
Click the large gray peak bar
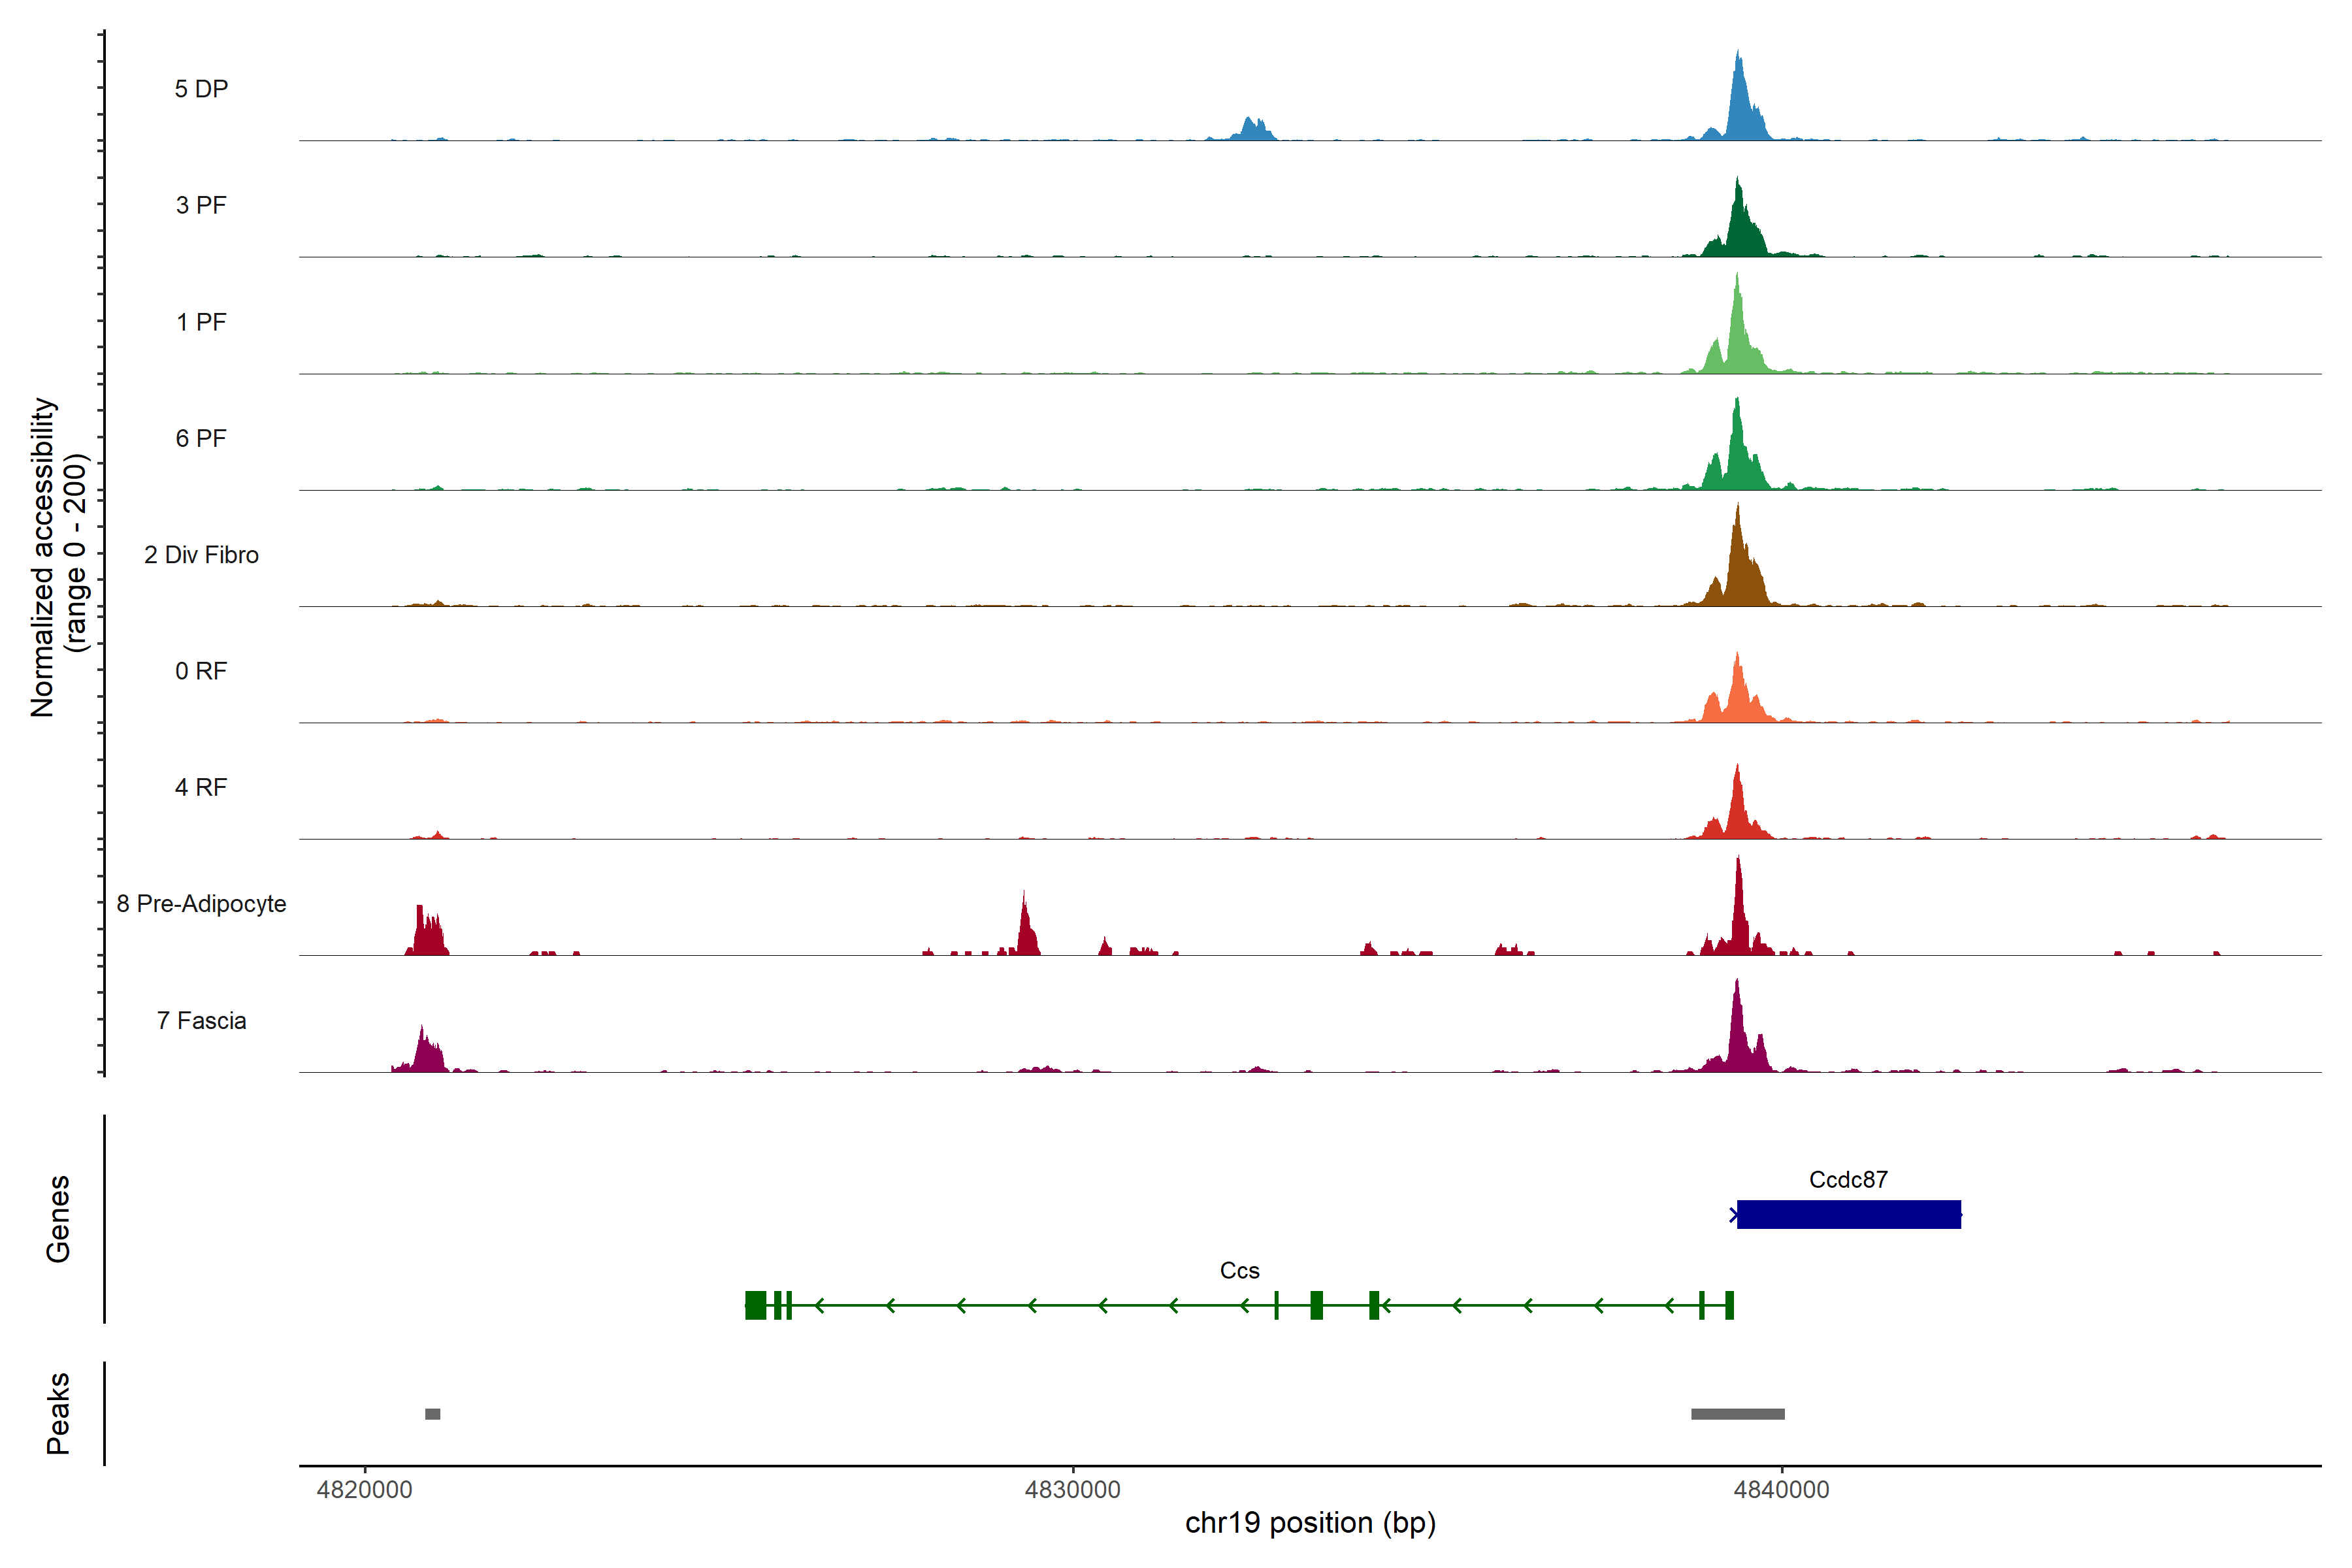[1737, 1413]
